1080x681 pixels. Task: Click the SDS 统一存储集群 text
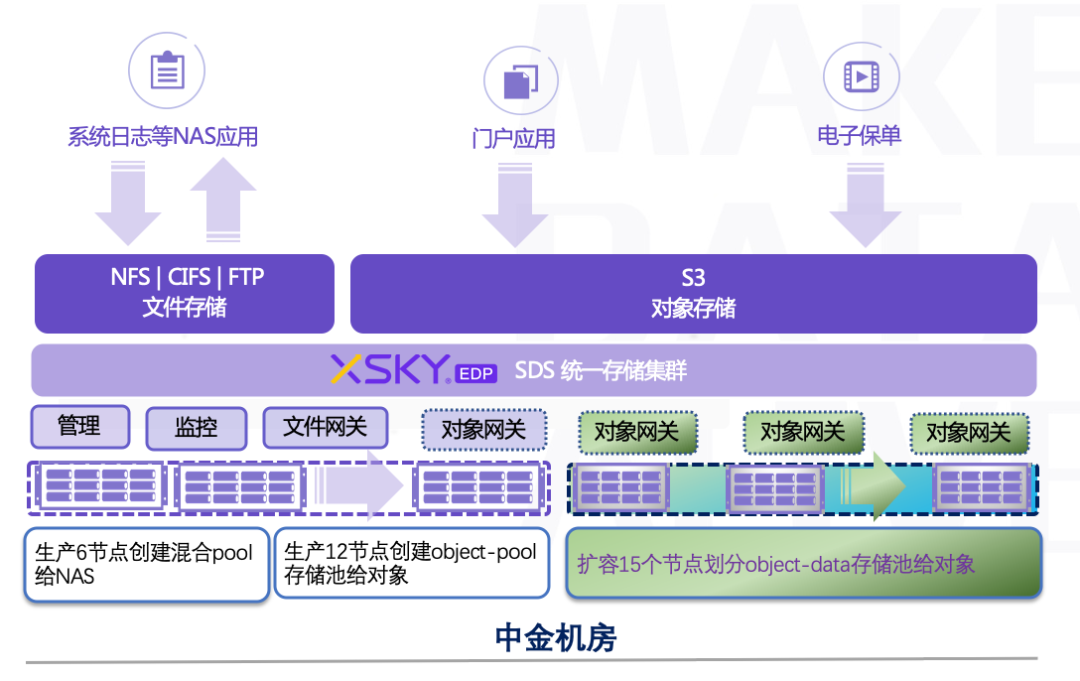601,370
